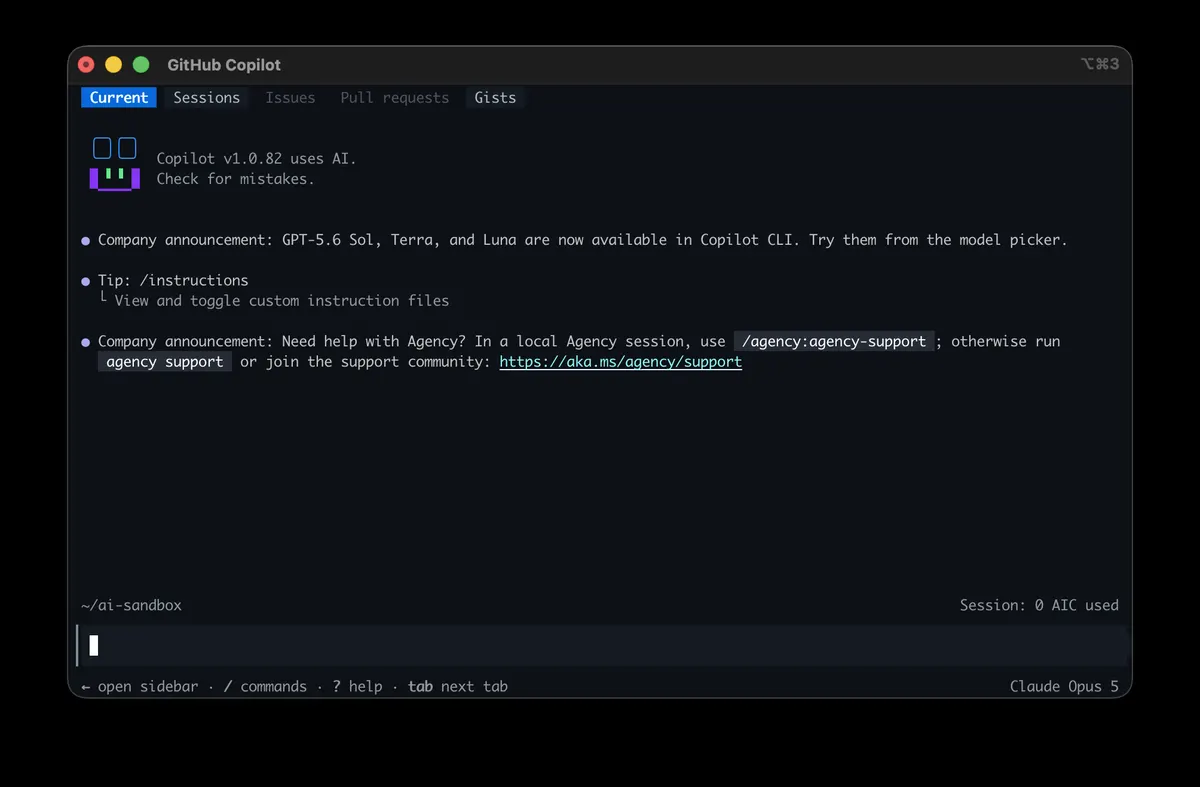Minimize the window with yellow button
Viewport: 1200px width, 787px height.
114,65
